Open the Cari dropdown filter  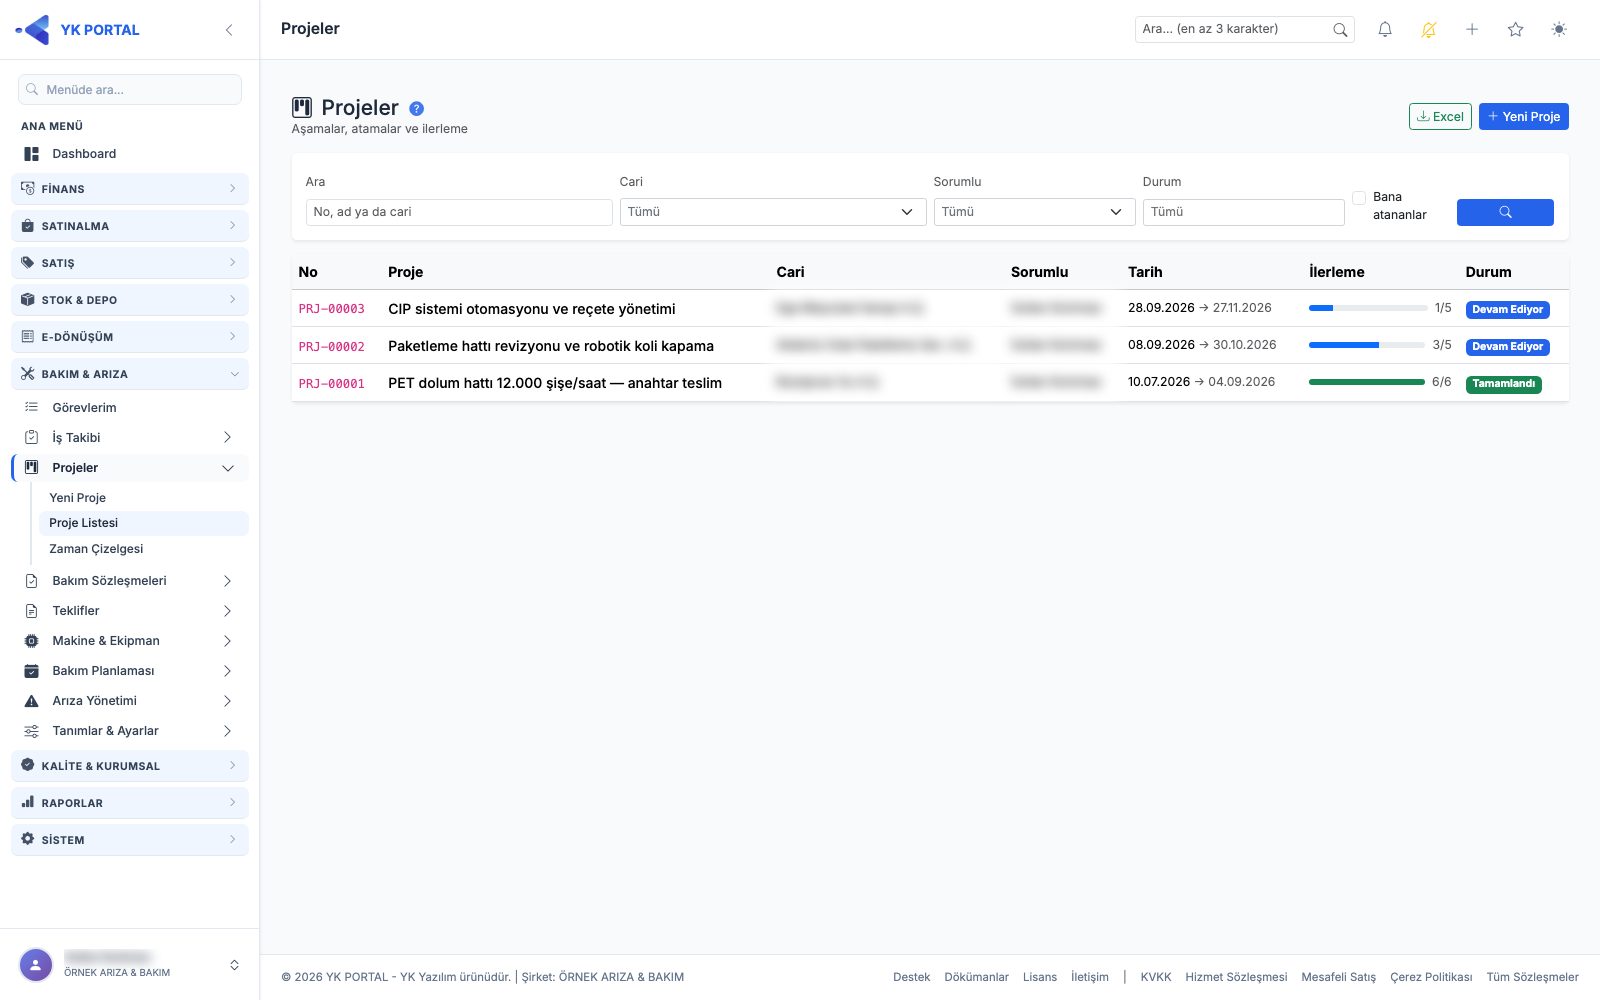point(773,212)
